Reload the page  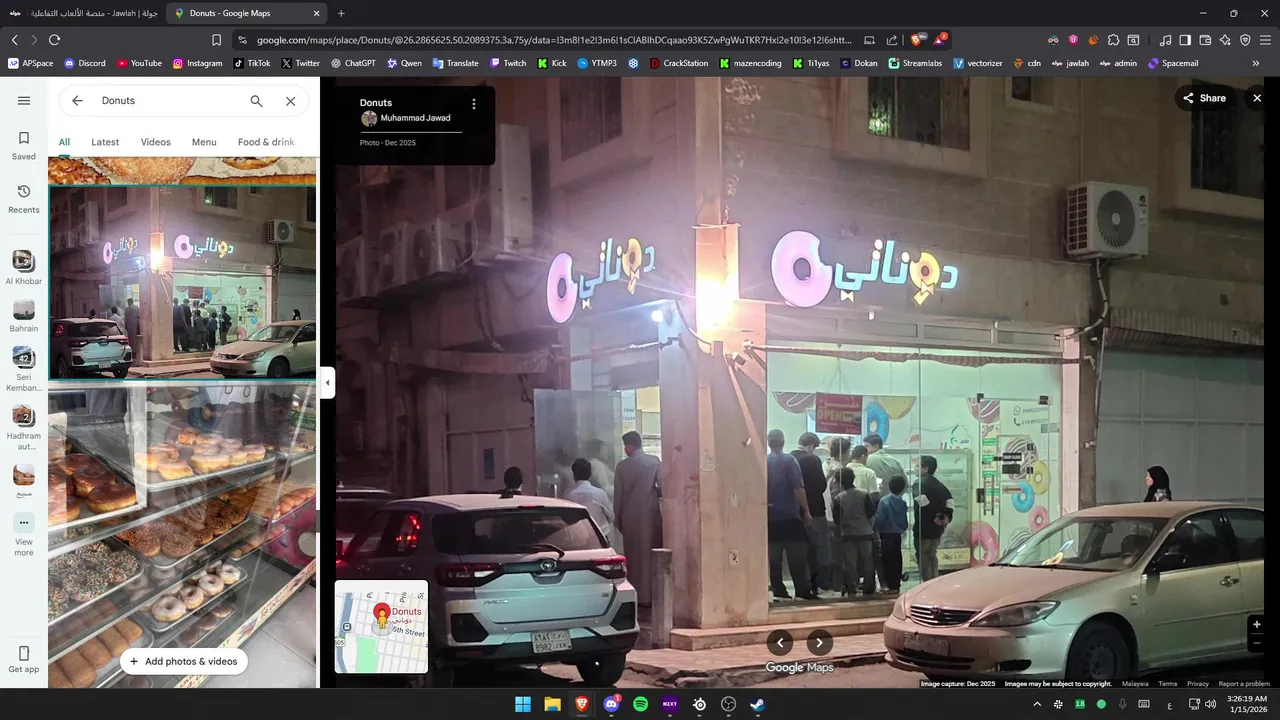tap(54, 40)
